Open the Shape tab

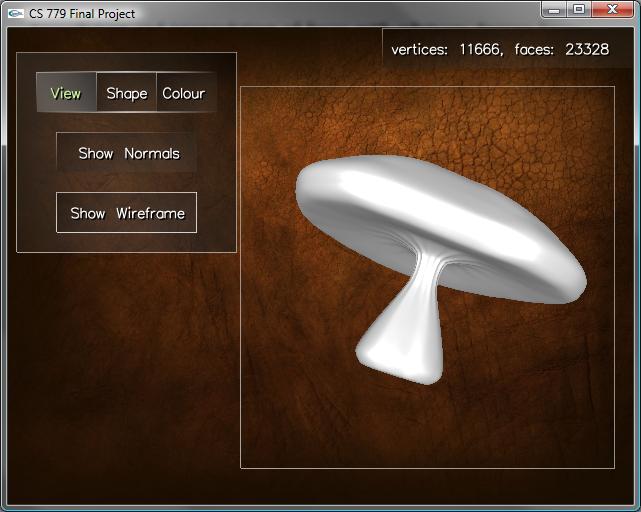126,93
